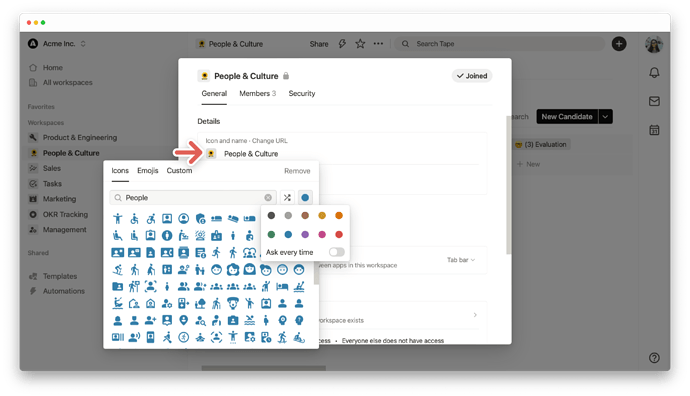
Task: Open the user profile avatar
Action: coord(654,44)
